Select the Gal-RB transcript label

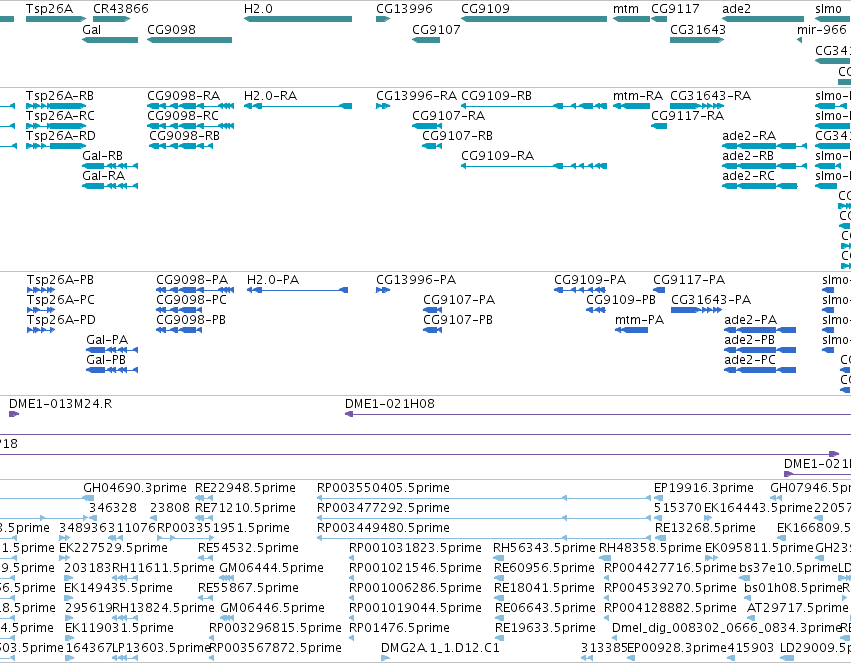103,156
